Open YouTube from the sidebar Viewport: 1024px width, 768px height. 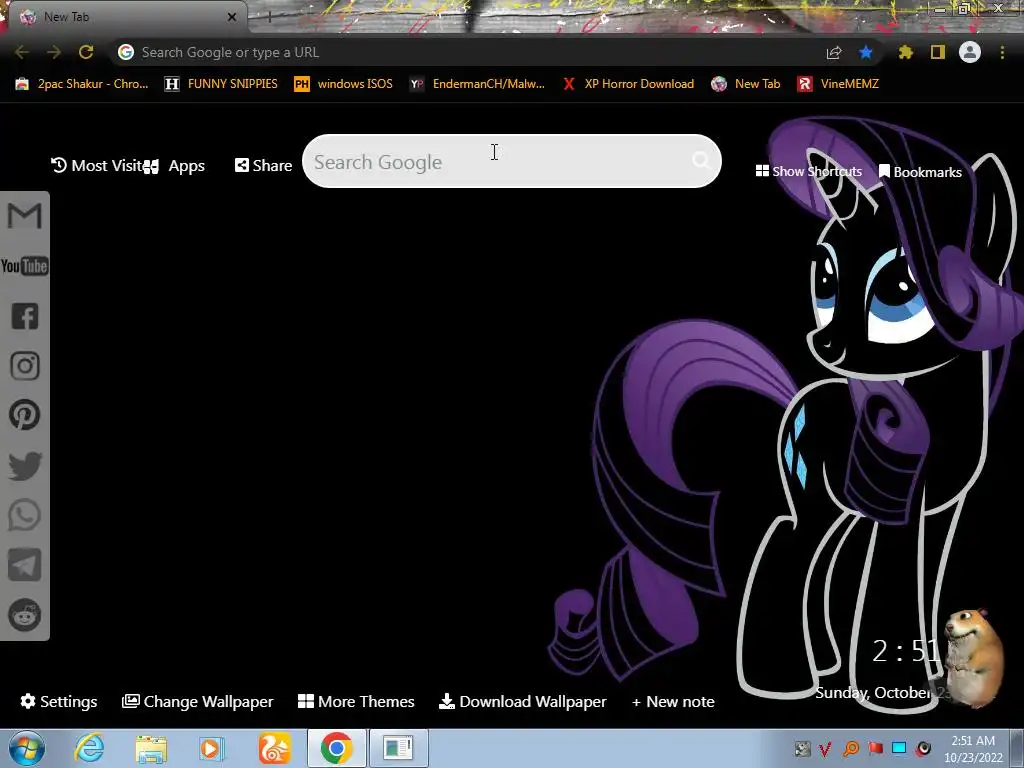(x=24, y=266)
